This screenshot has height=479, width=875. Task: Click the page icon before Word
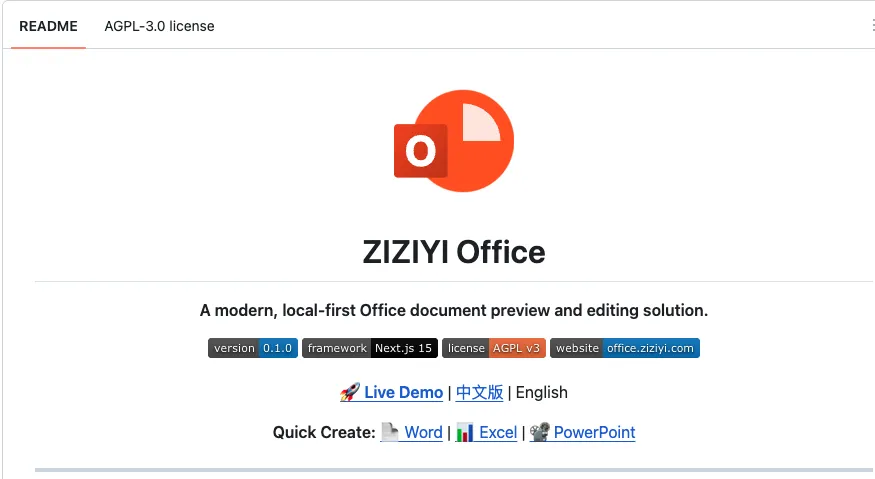point(390,432)
